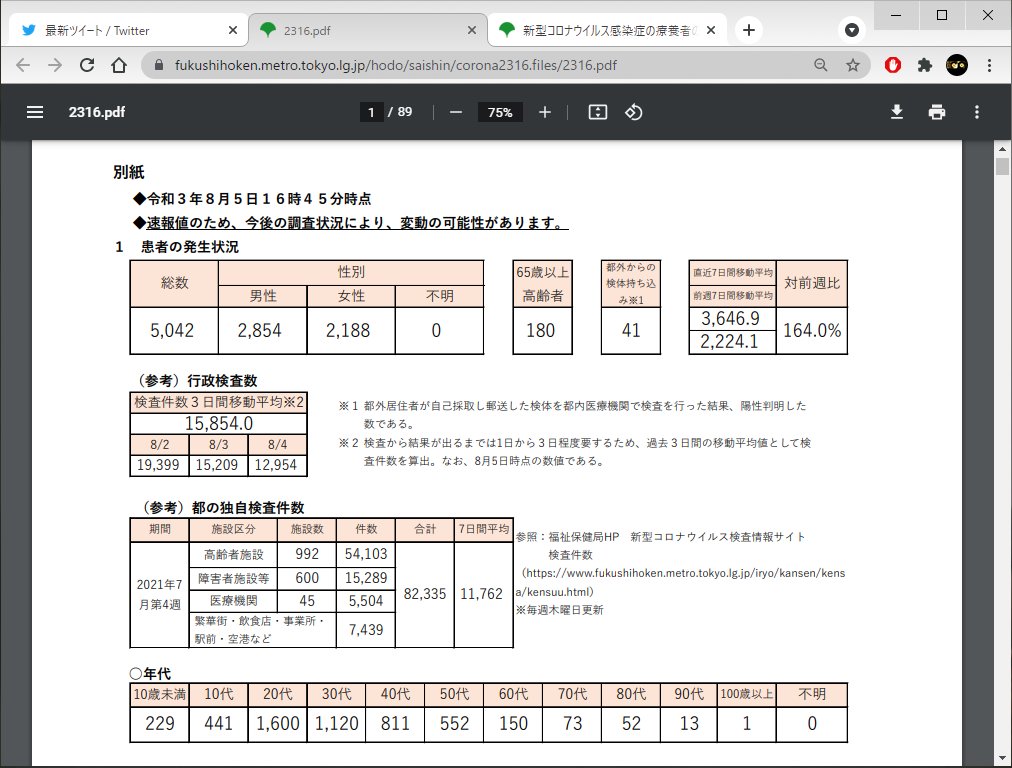1012x768 pixels.
Task: Select the male count 2,854
Action: 259,330
